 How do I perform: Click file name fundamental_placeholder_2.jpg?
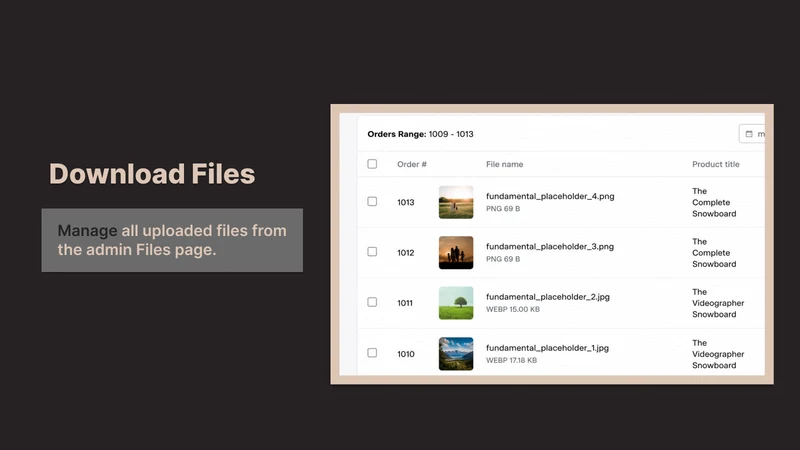pos(547,297)
